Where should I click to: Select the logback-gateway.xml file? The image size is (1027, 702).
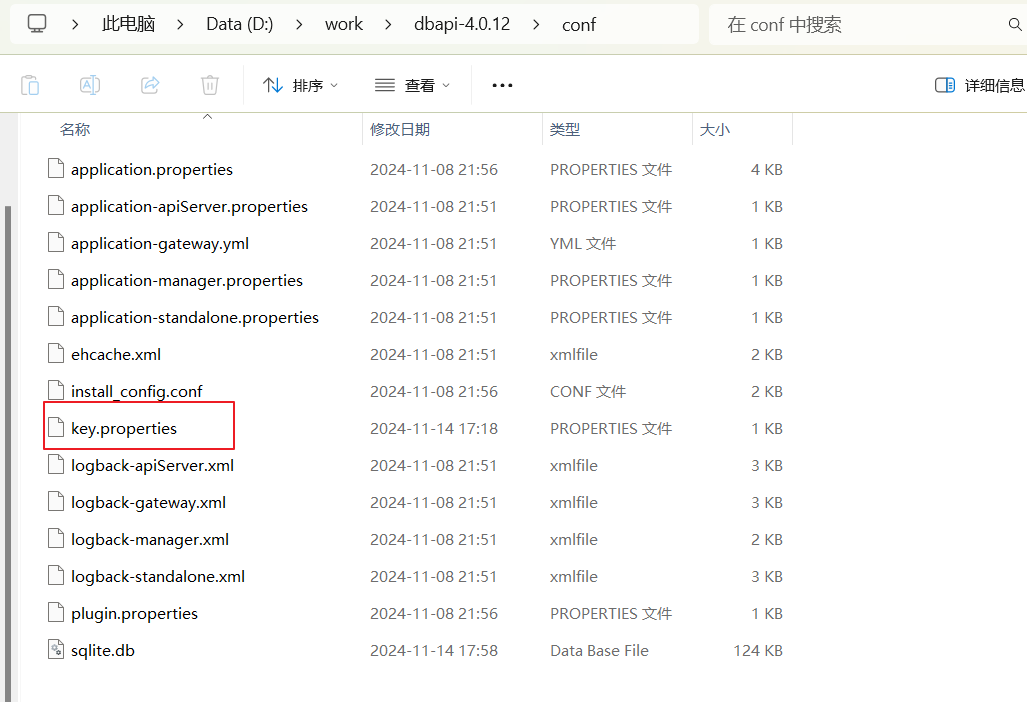149,502
